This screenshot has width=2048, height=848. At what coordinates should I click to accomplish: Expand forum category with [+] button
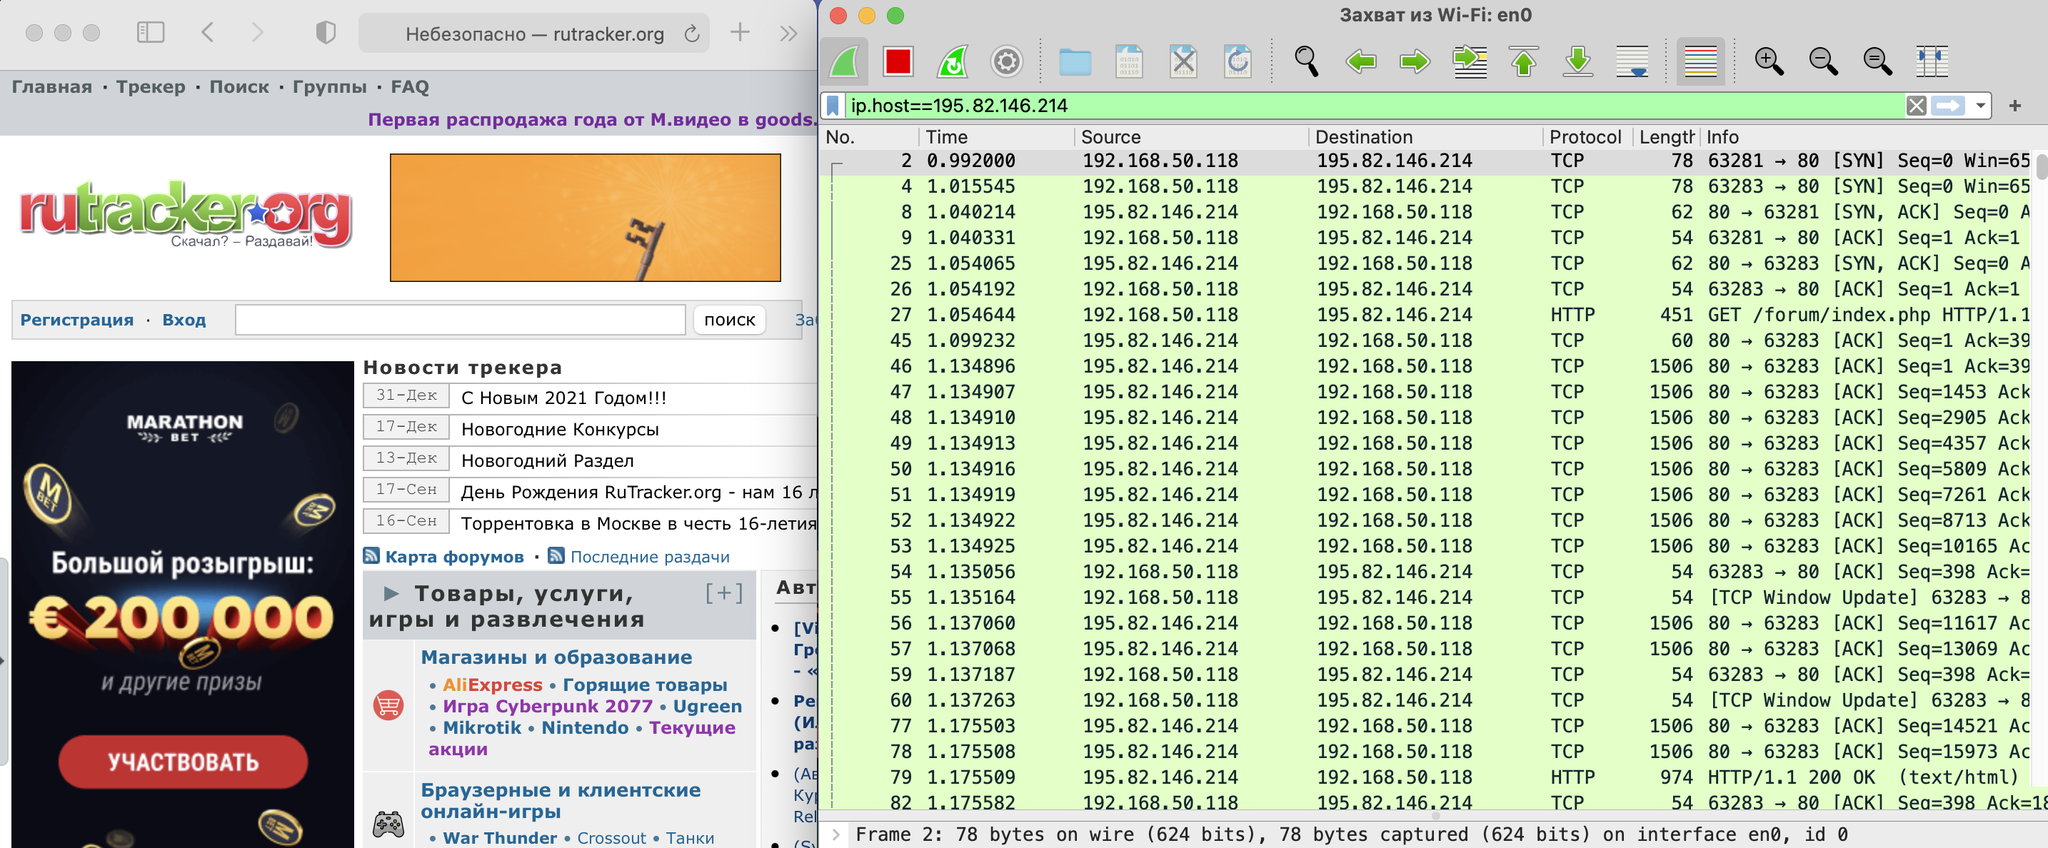pyautogui.click(x=724, y=593)
